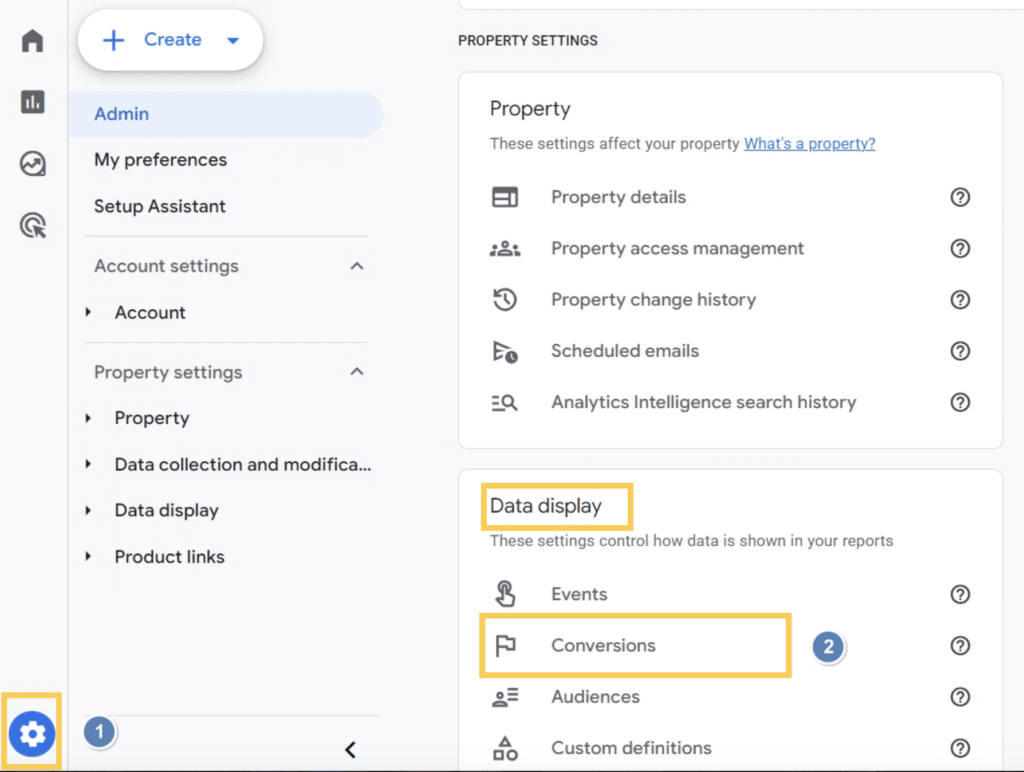Open Events under Data display
1024x772 pixels.
click(579, 594)
